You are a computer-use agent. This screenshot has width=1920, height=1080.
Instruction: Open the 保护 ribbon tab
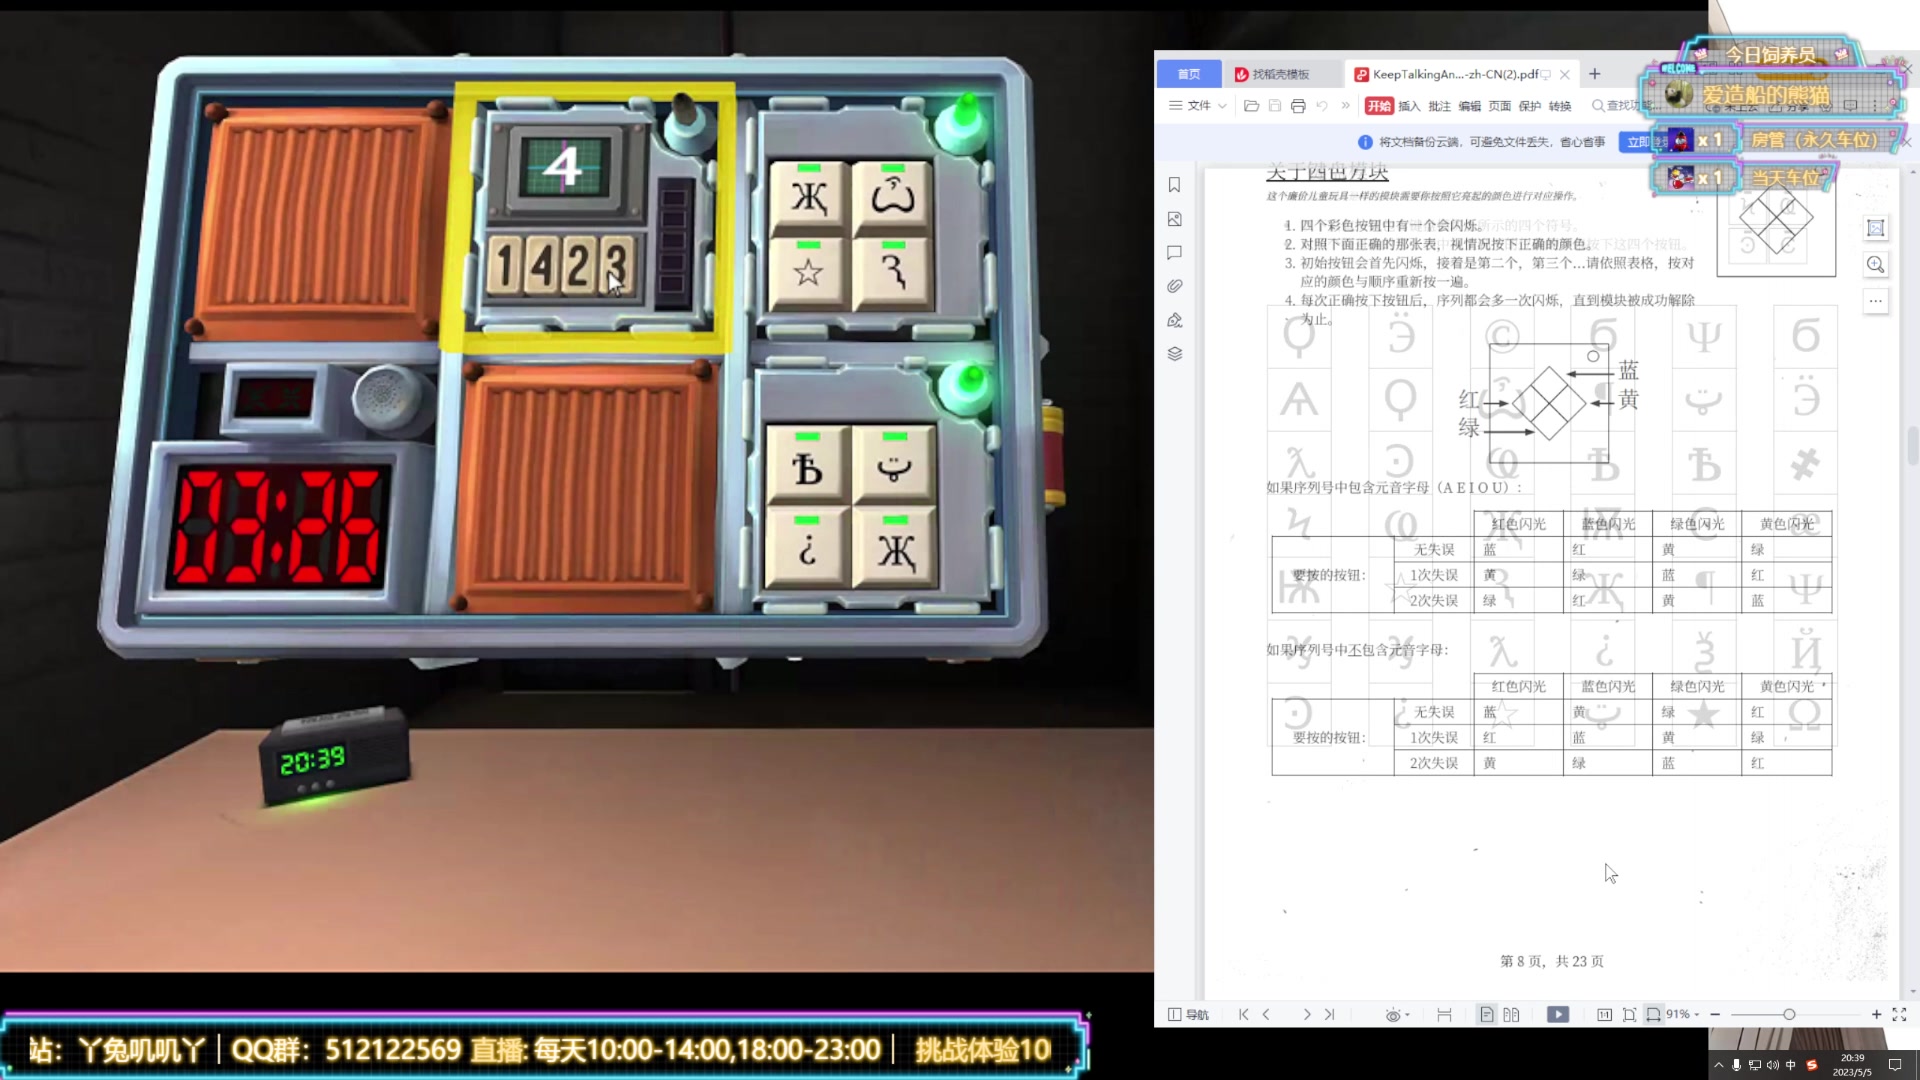point(1530,106)
